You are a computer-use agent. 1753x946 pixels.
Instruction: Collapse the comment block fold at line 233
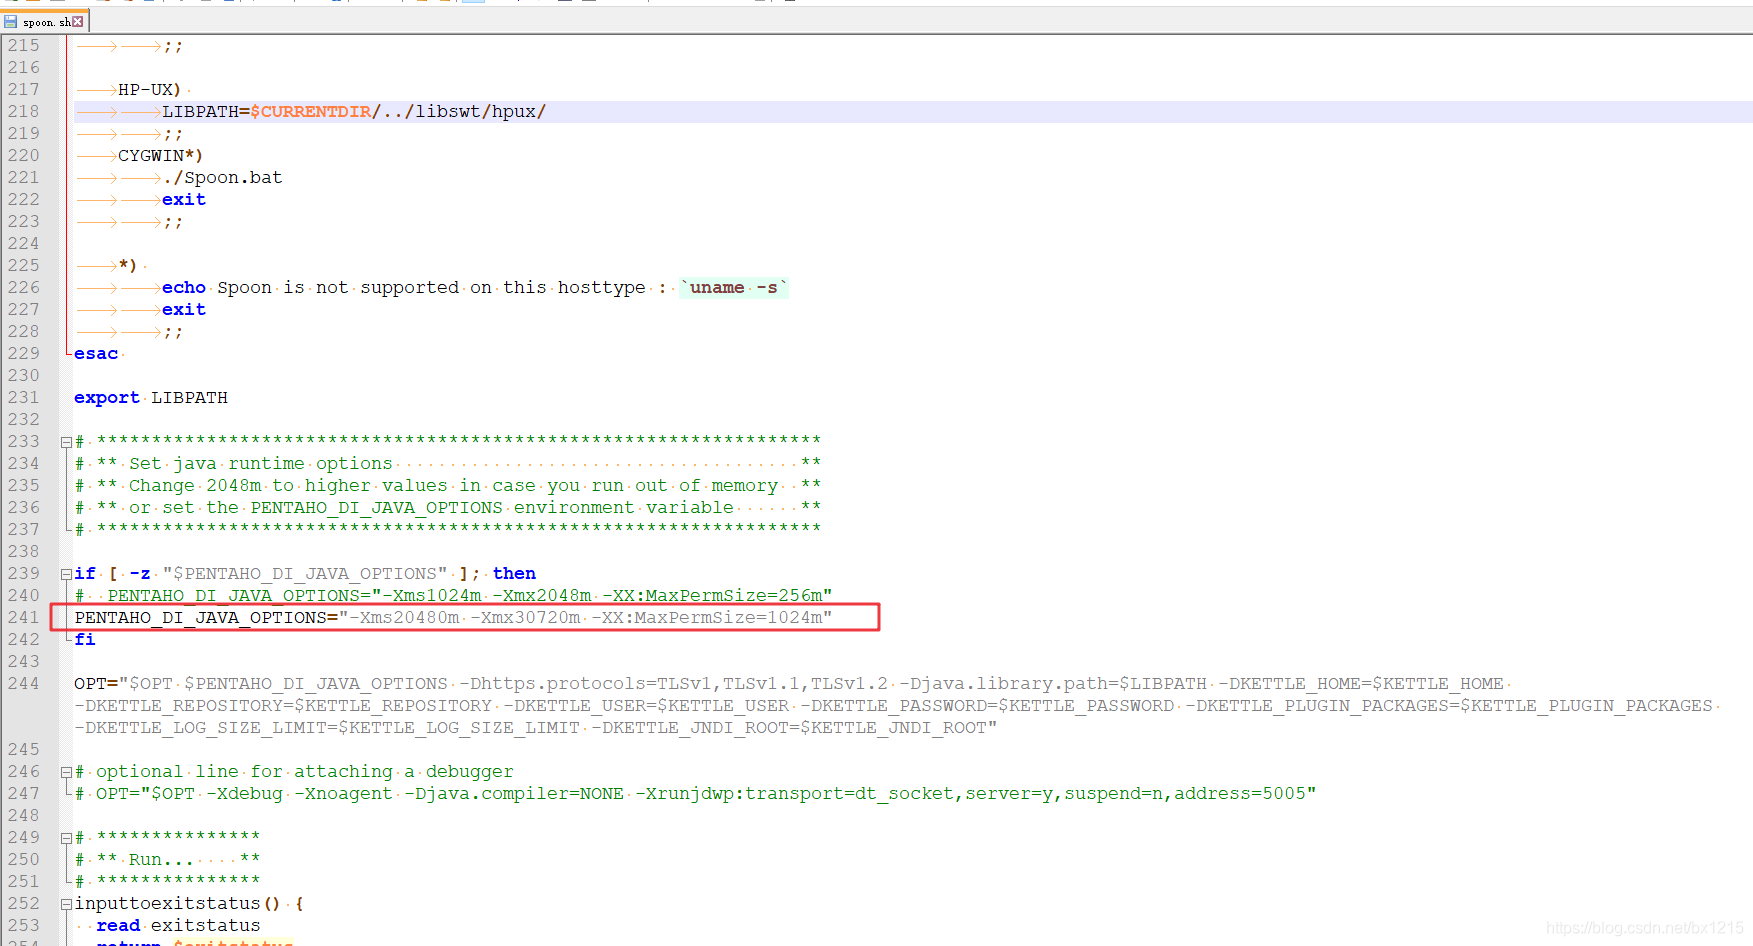(x=66, y=442)
